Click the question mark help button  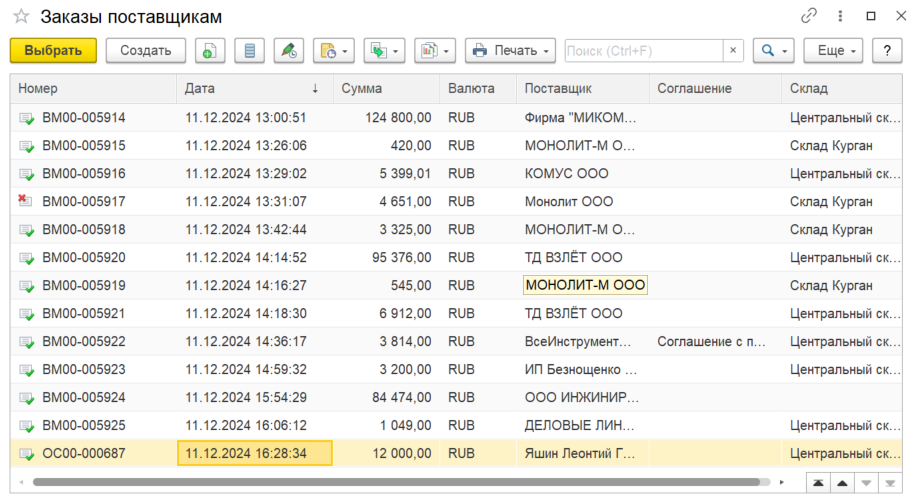(x=887, y=51)
